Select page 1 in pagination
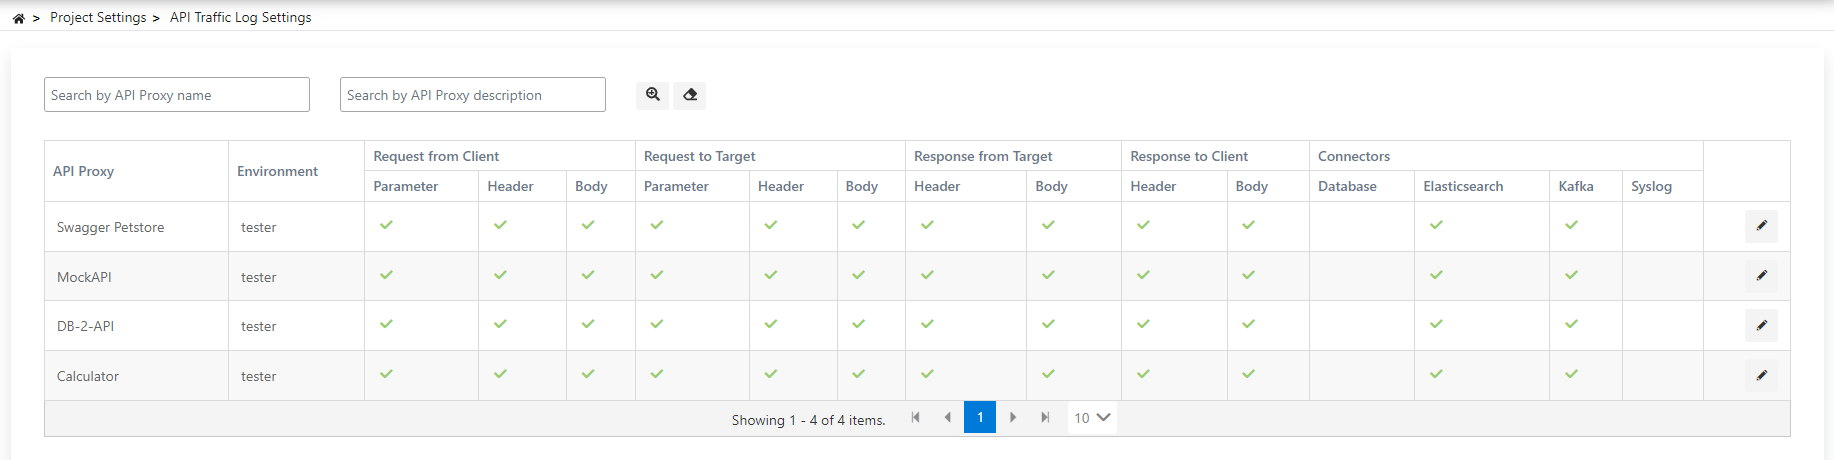The image size is (1834, 460). pos(980,418)
